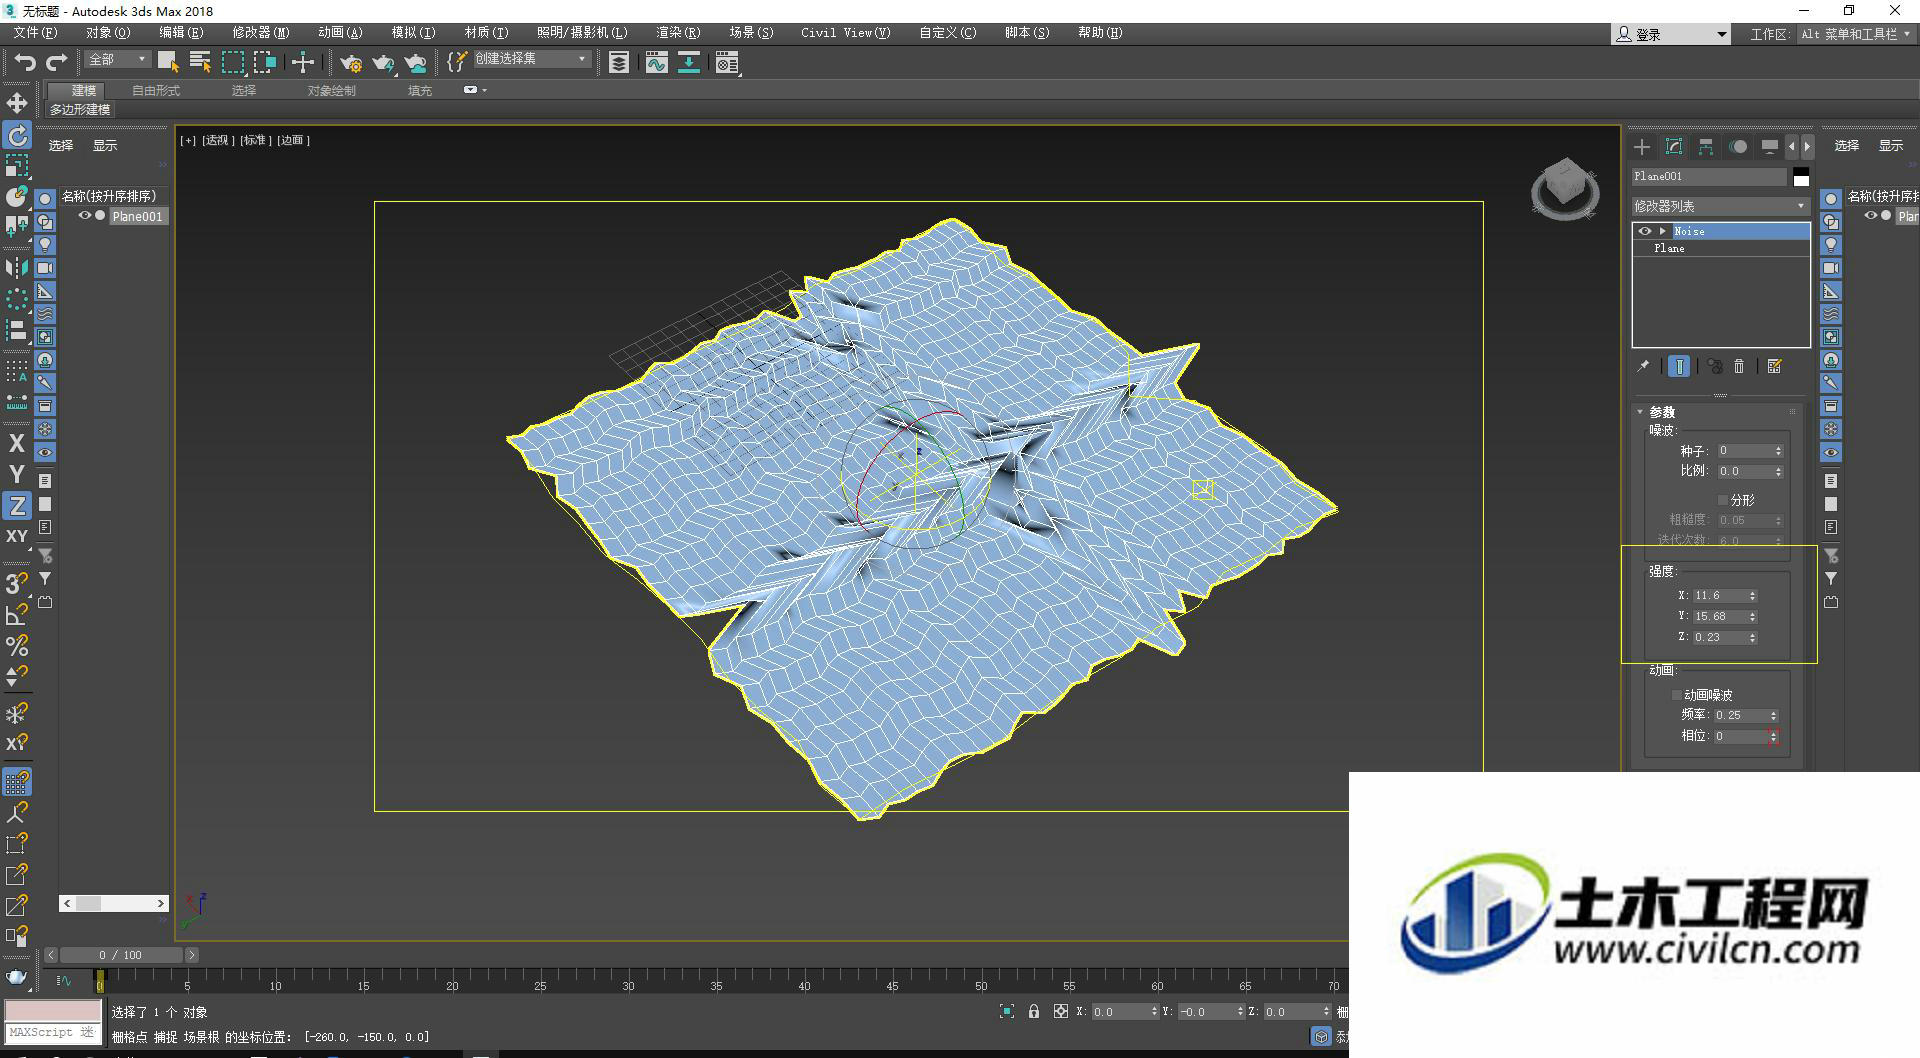This screenshot has height=1058, width=1920.
Task: Open the Motion command panel tab
Action: pyautogui.click(x=1738, y=147)
